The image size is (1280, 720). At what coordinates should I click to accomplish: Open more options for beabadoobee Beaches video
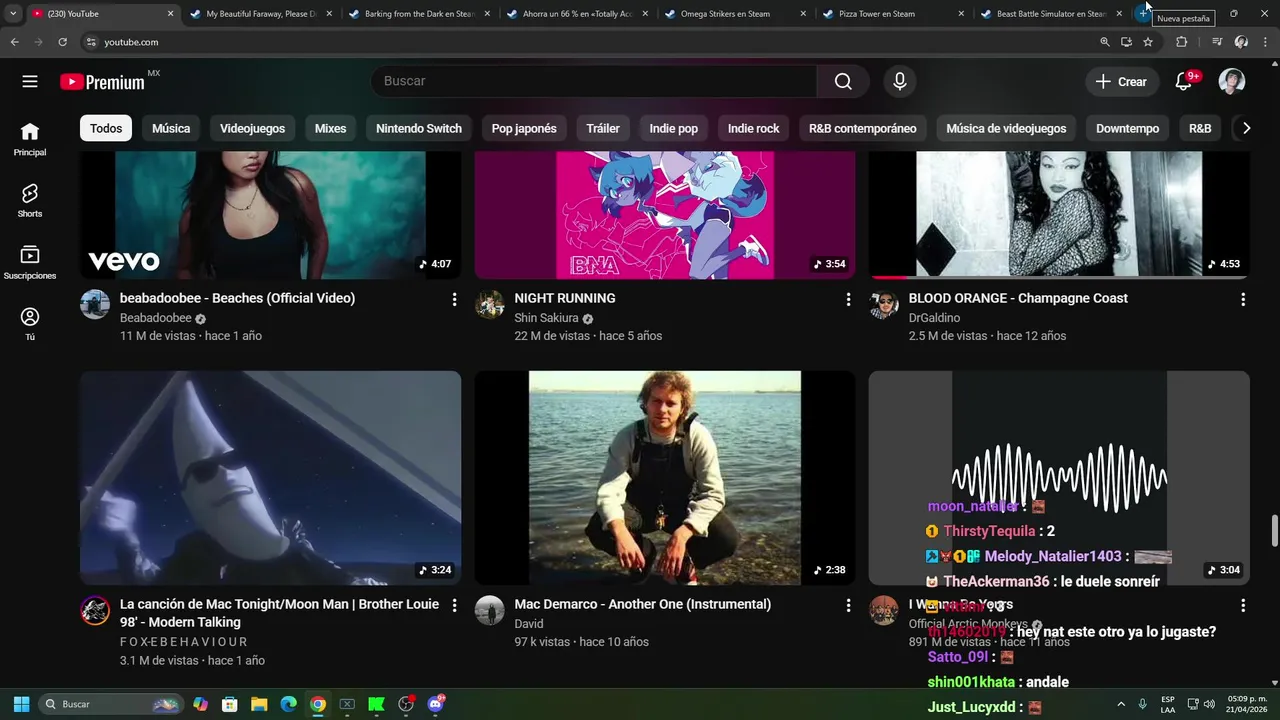click(x=454, y=299)
